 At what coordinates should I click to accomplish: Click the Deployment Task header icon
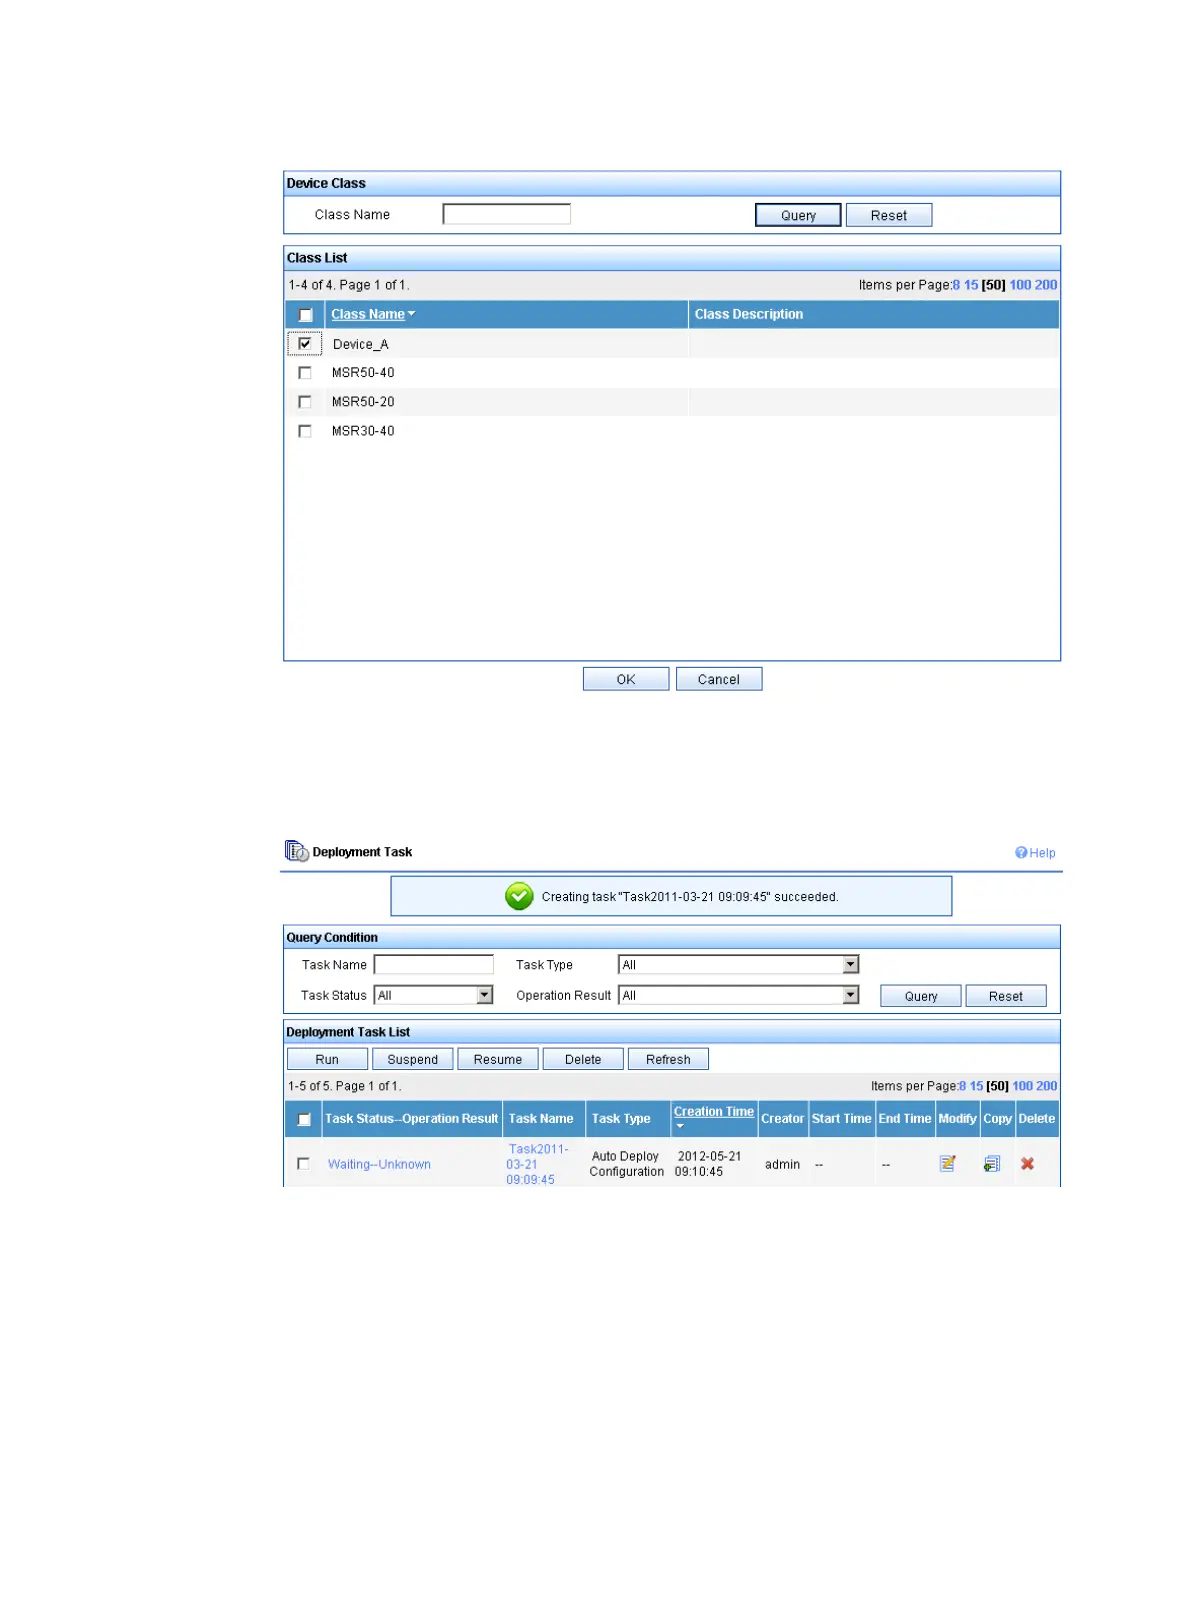[x=297, y=851]
